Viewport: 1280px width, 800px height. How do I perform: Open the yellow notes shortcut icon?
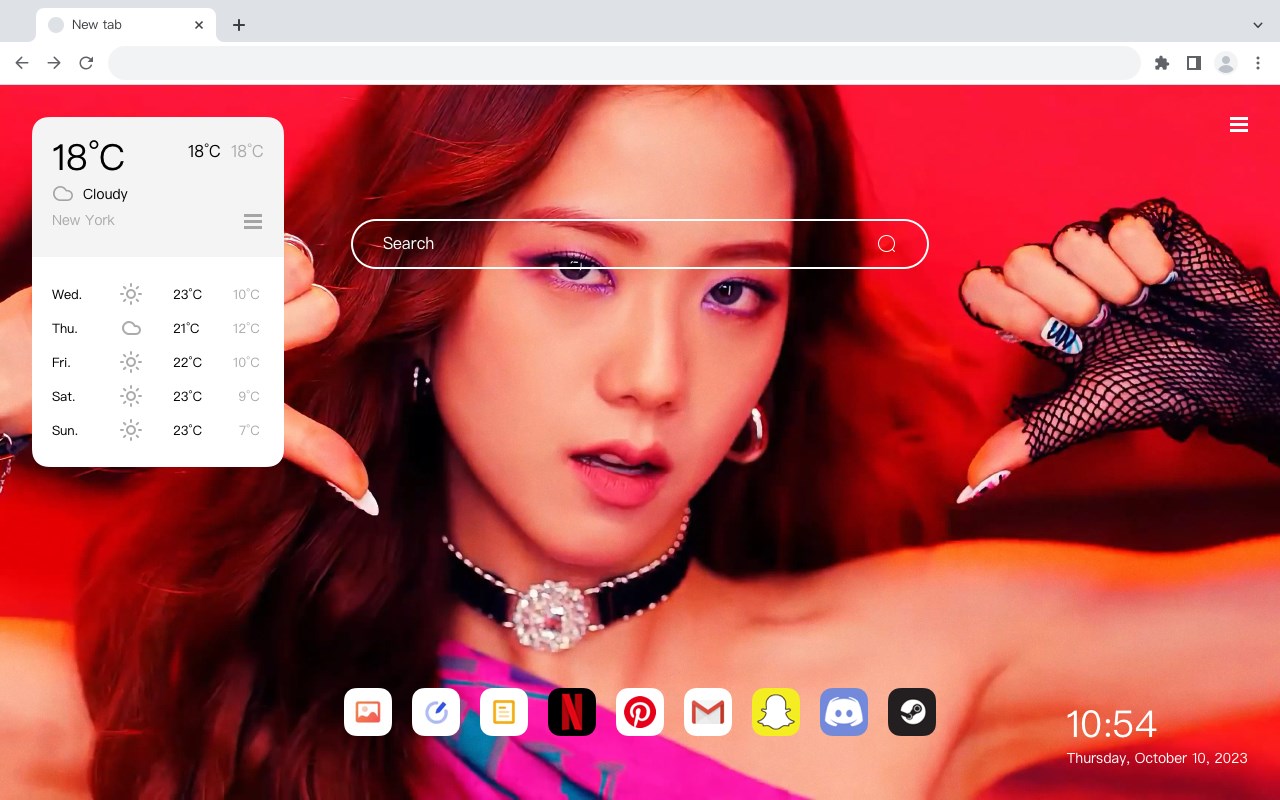(504, 712)
